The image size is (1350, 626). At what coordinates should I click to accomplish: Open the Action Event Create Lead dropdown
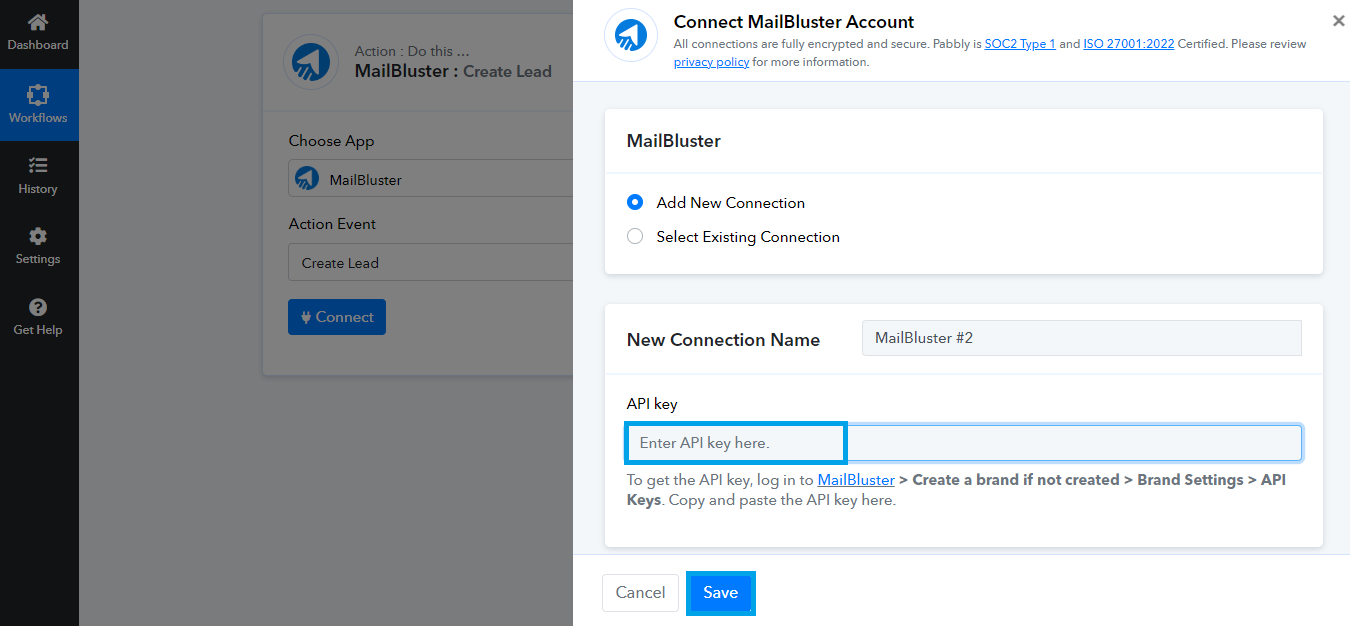(431, 263)
